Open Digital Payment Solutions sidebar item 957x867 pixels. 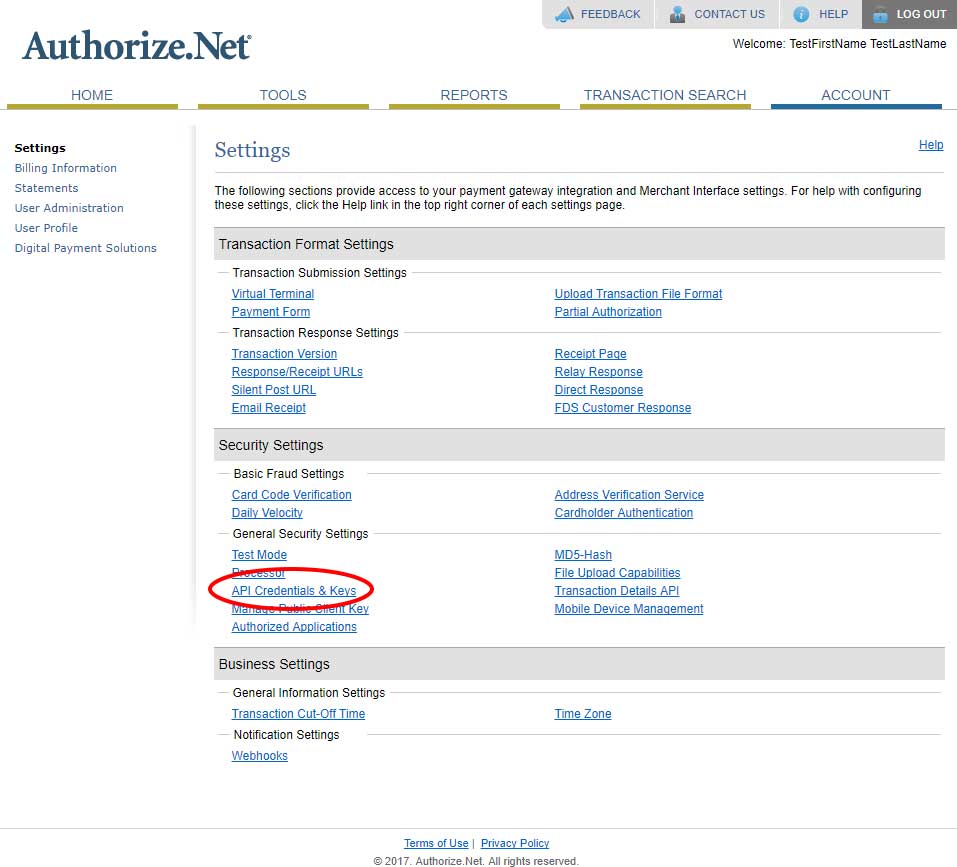[x=86, y=248]
